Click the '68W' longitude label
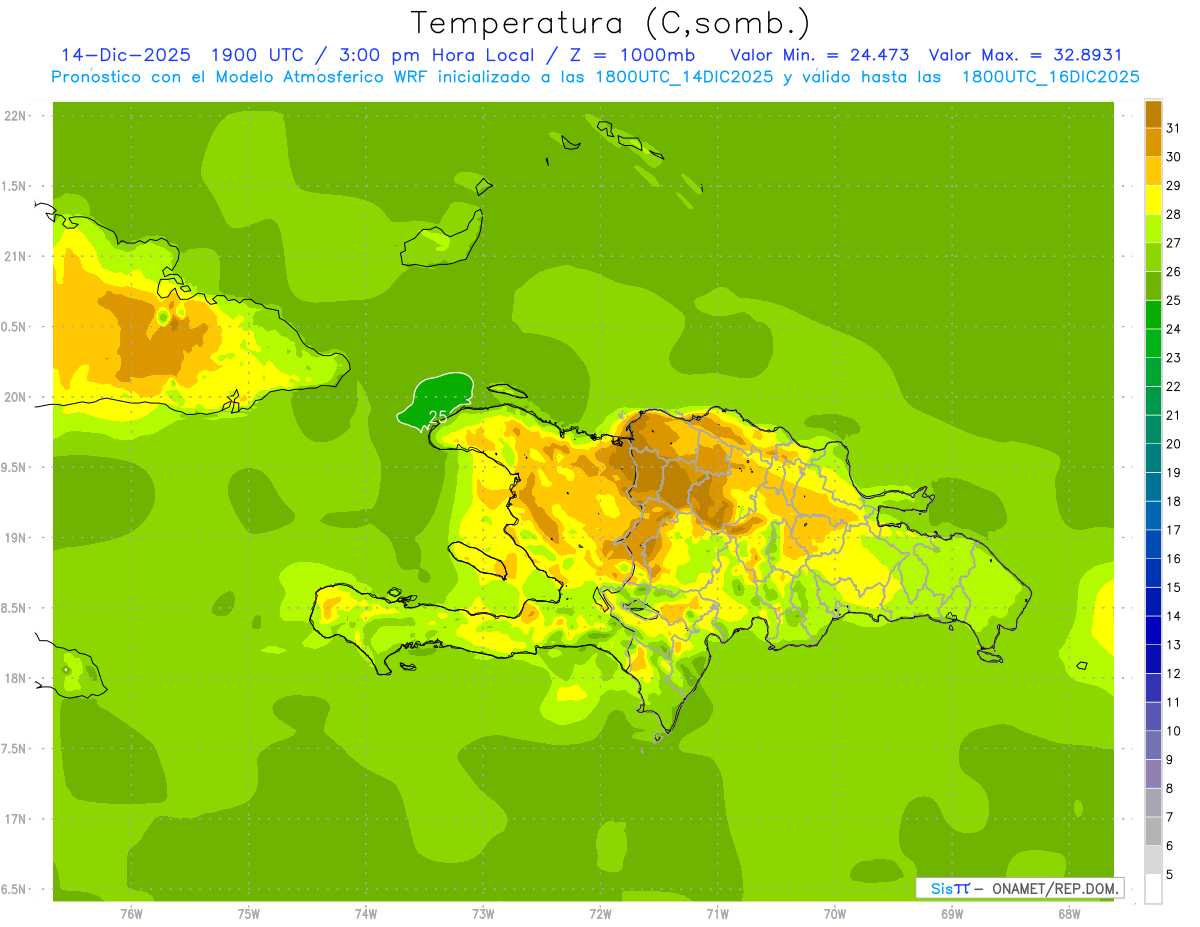1200x927 pixels. 1069,914
